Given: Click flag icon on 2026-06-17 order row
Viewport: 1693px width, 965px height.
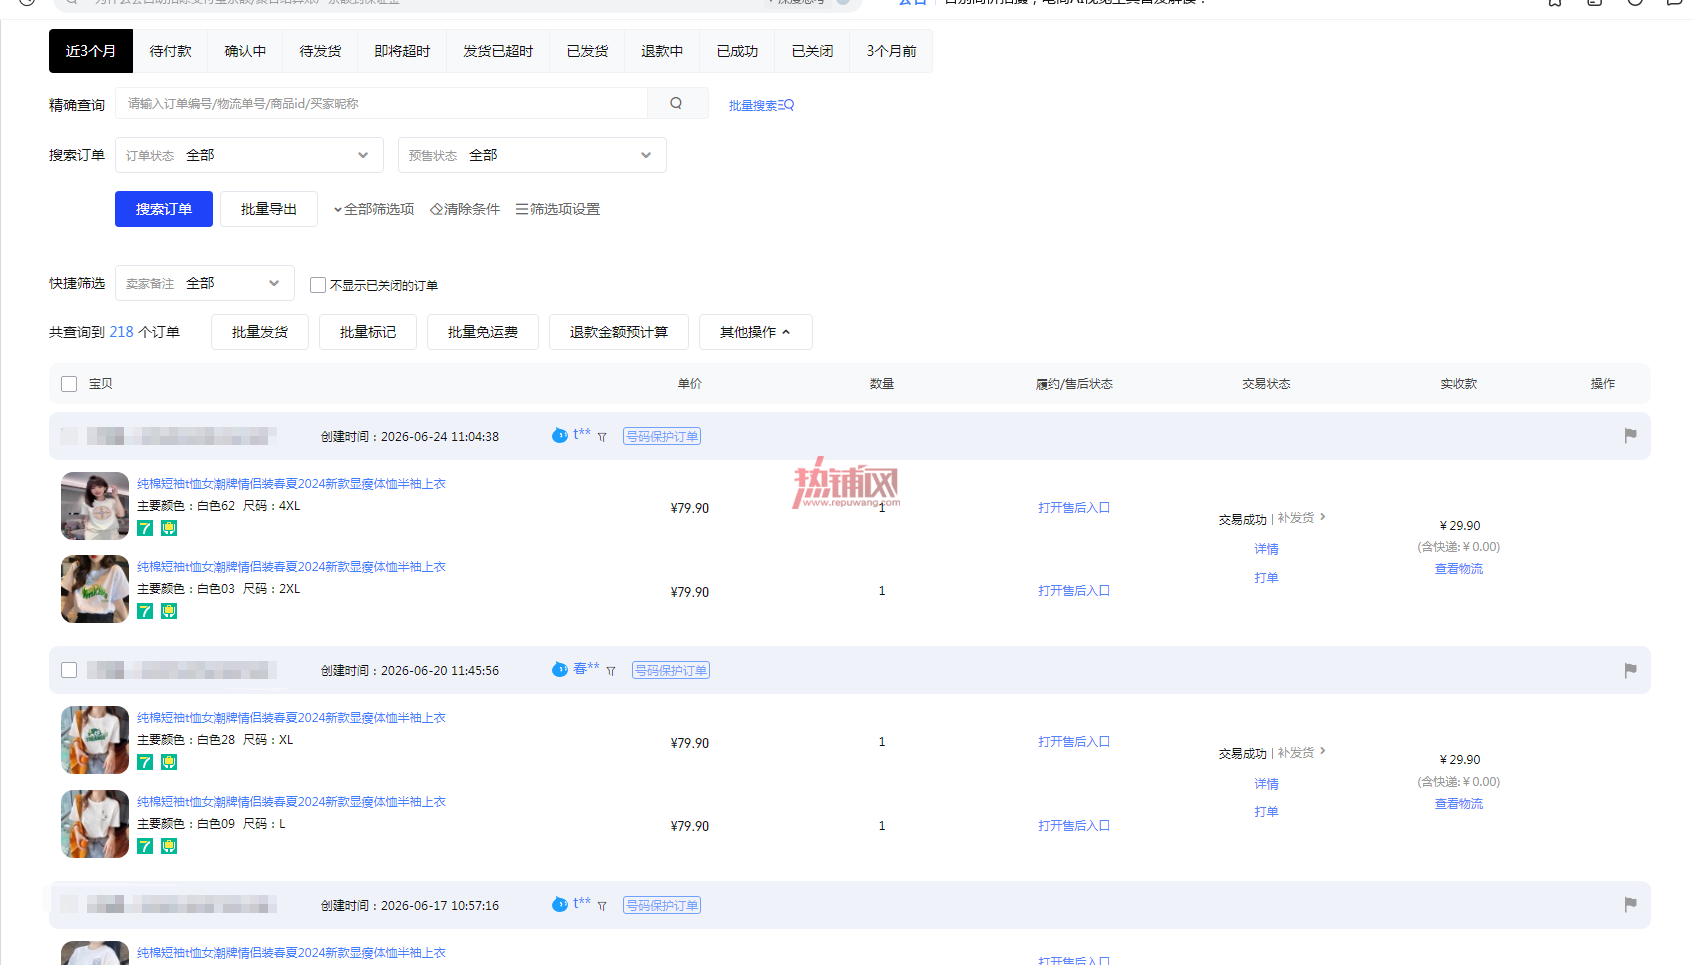Looking at the screenshot, I should pyautogui.click(x=1630, y=904).
